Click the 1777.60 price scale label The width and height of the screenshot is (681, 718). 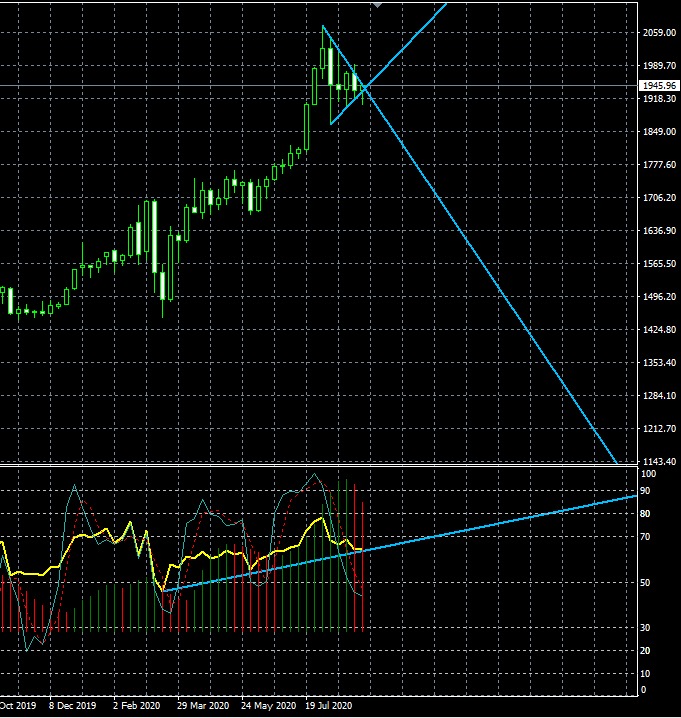click(x=659, y=164)
